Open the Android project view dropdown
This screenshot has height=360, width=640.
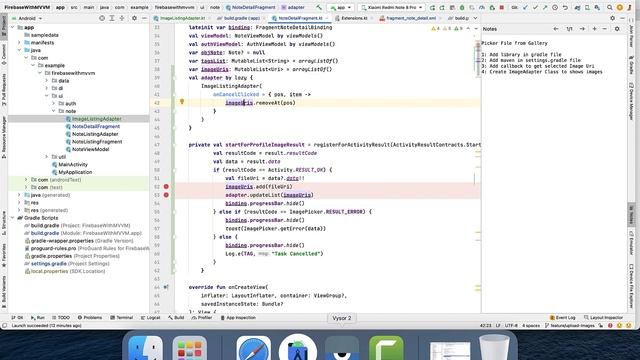27,18
